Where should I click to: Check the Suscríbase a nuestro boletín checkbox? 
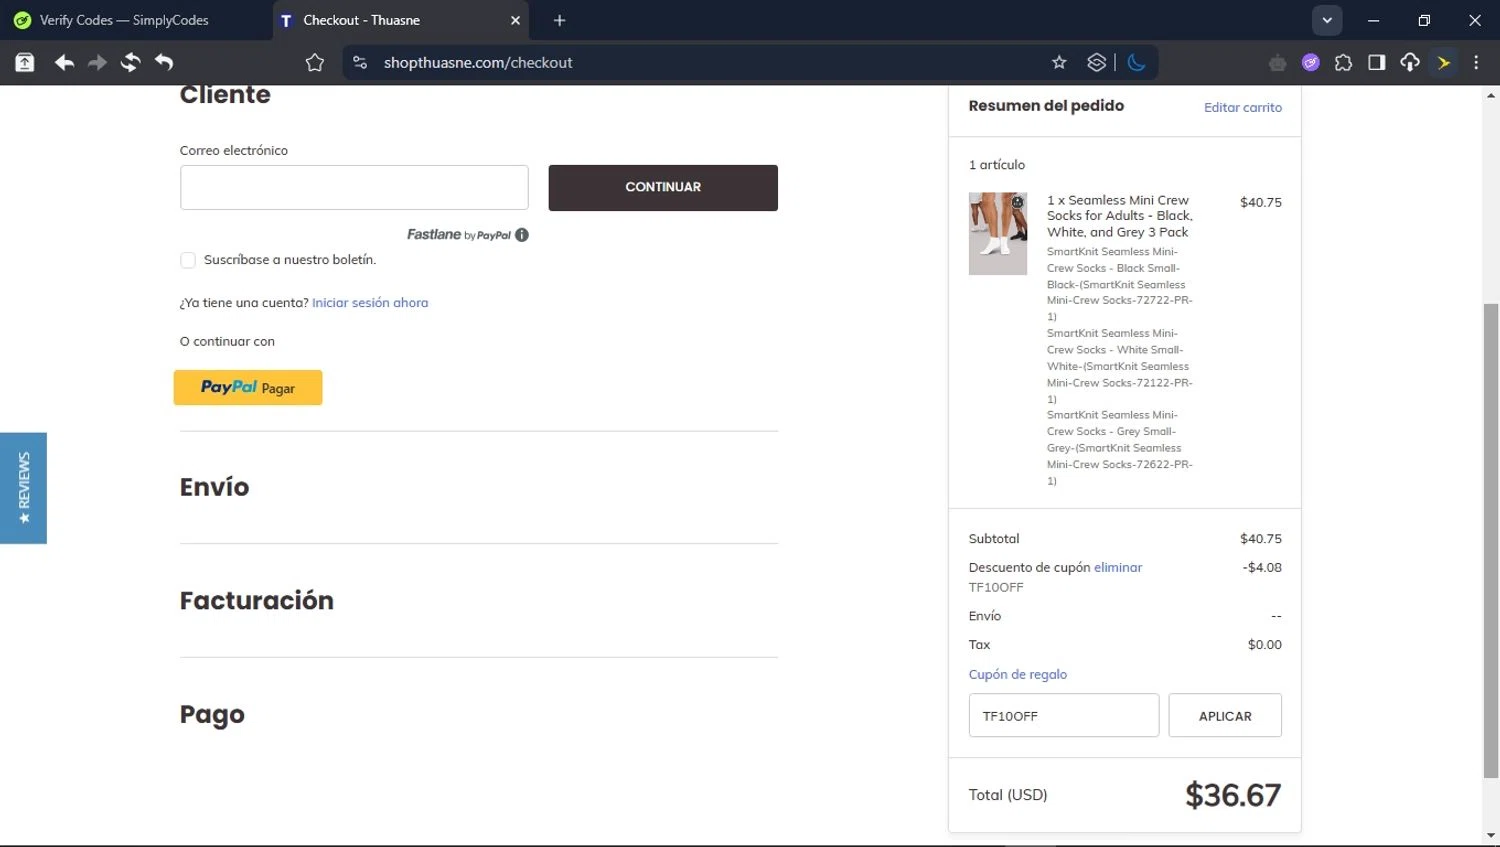pos(188,260)
